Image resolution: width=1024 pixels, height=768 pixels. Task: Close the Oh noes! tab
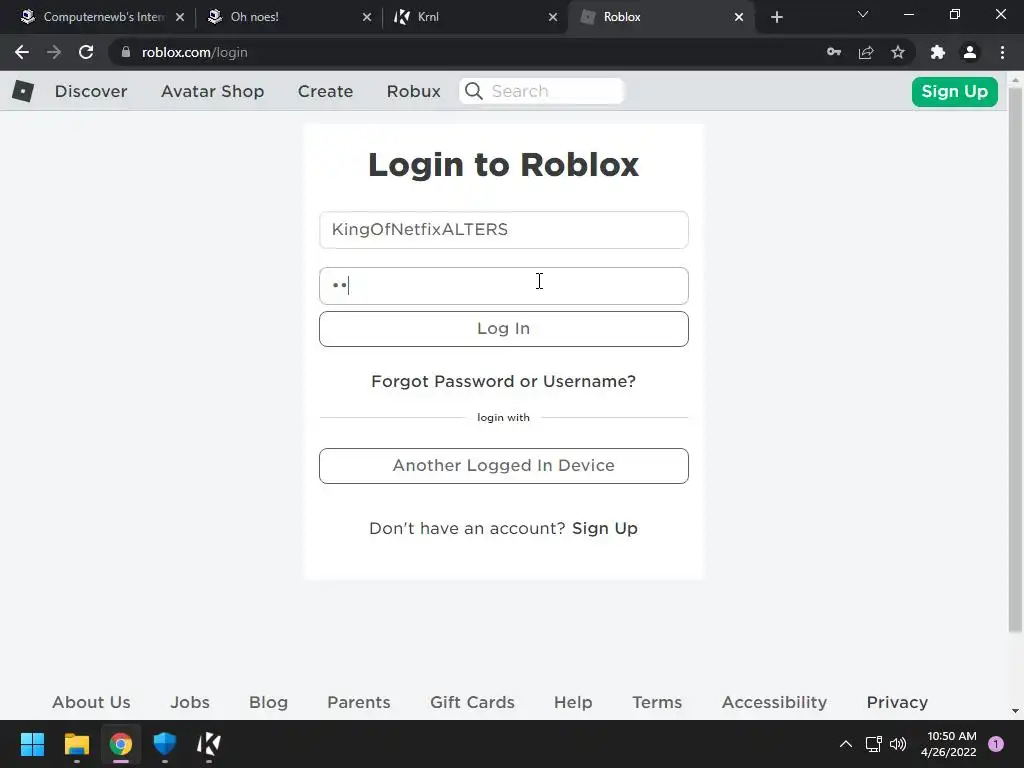(x=367, y=17)
